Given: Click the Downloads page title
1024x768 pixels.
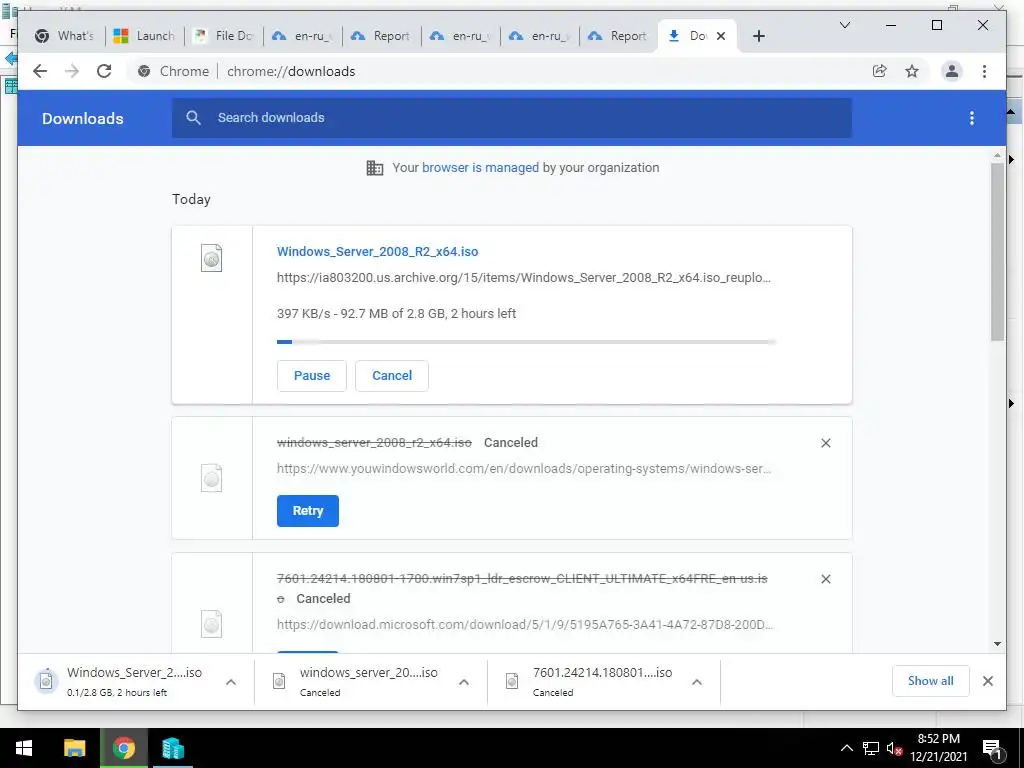Looking at the screenshot, I should coord(82,118).
